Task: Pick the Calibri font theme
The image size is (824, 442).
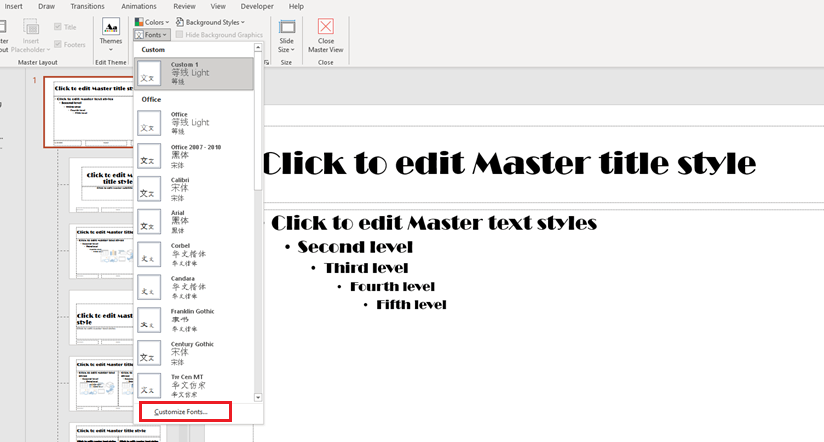Action: click(194, 189)
